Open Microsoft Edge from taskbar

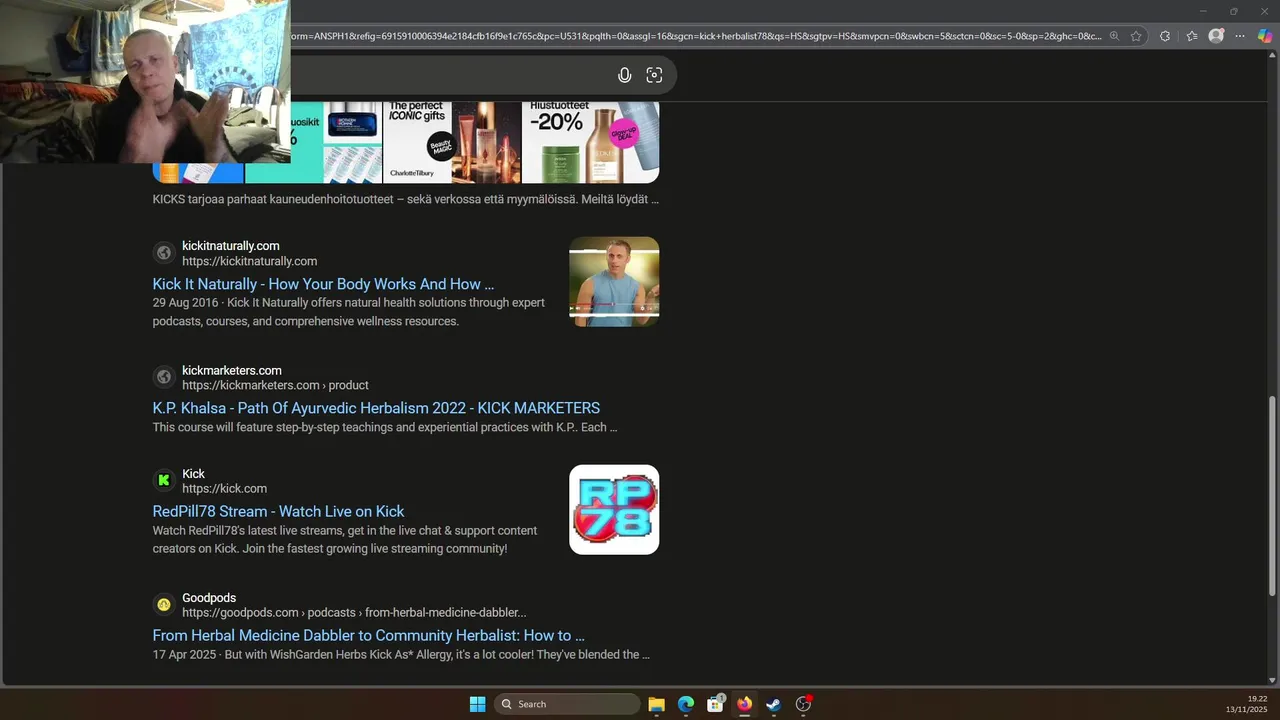click(686, 704)
